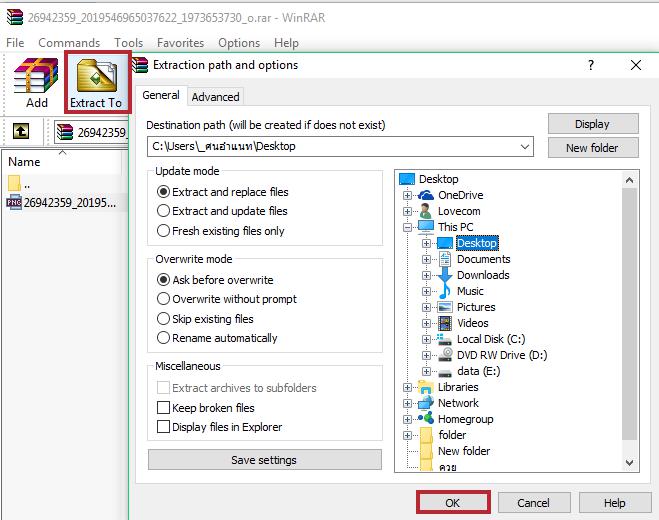The width and height of the screenshot is (659, 520).
Task: Click the Libraries icon in tree
Action: pyautogui.click(x=426, y=387)
